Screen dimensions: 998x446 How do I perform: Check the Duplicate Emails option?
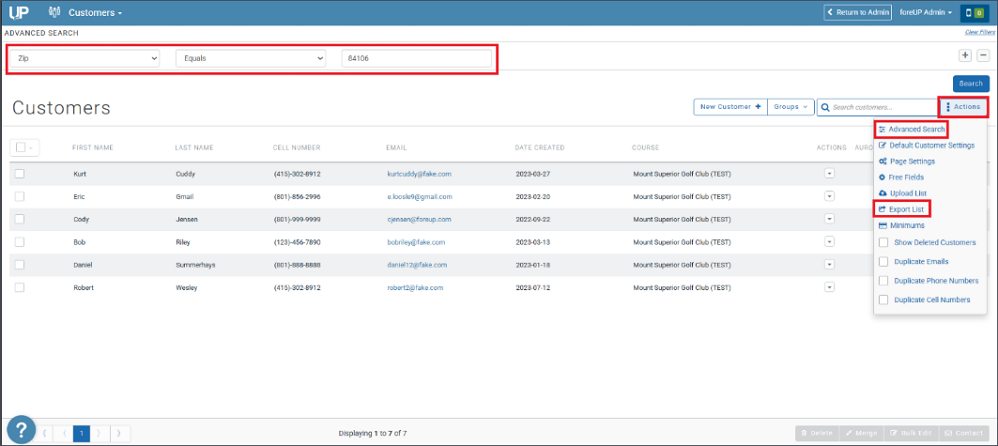tap(883, 261)
